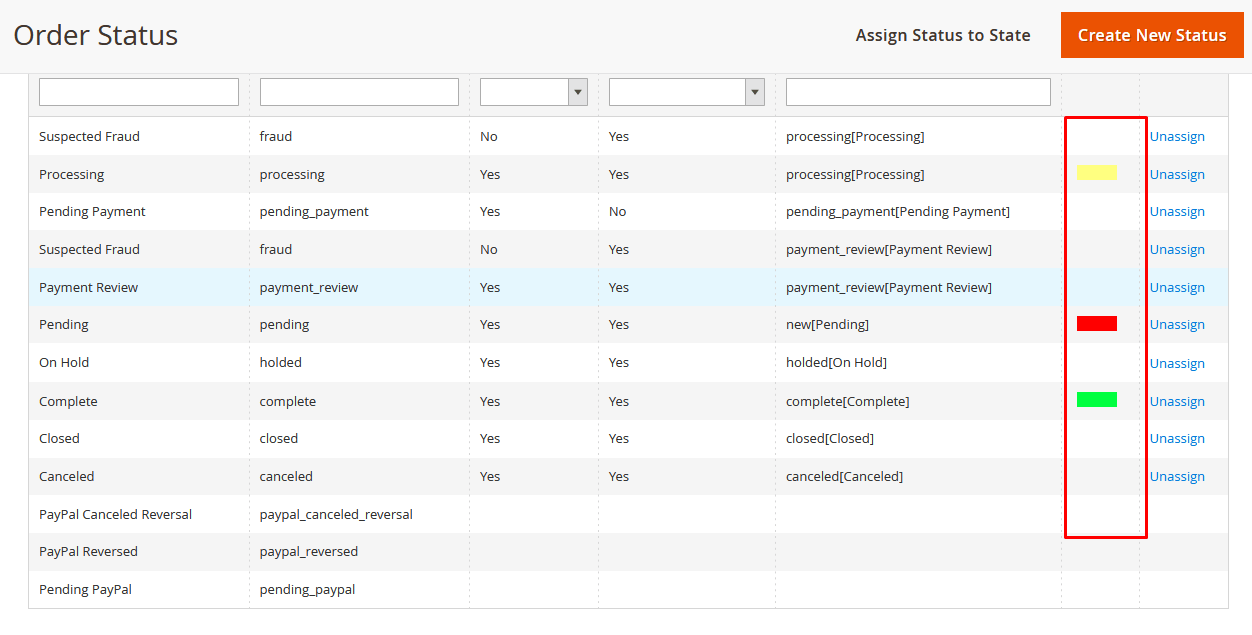This screenshot has width=1252, height=635.
Task: Select the Payment Review row
Action: tap(400, 287)
